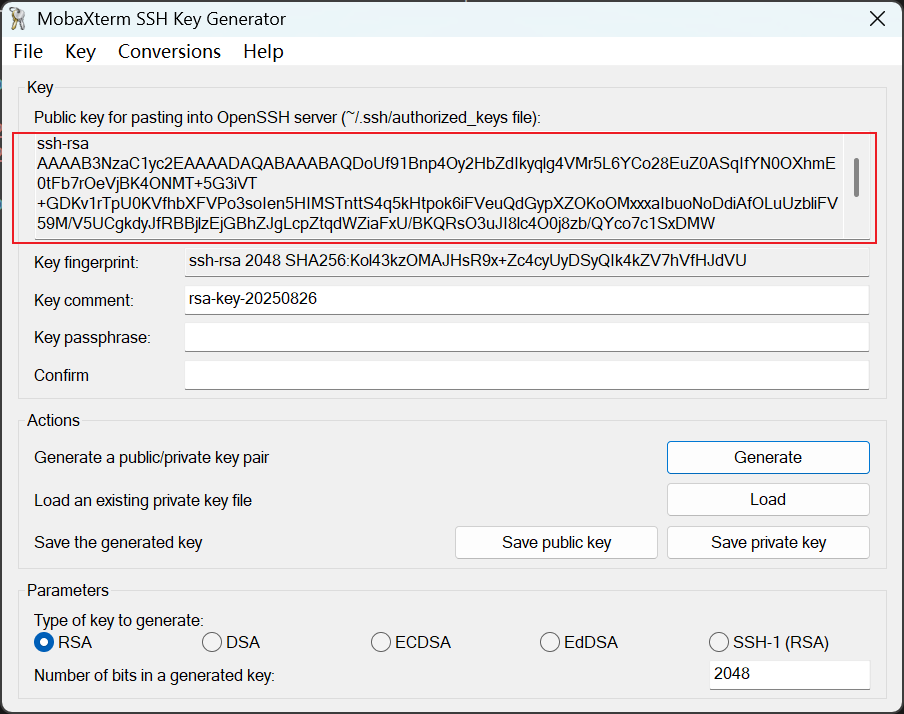
Task: Click the Key fingerprint field
Action: coord(526,261)
